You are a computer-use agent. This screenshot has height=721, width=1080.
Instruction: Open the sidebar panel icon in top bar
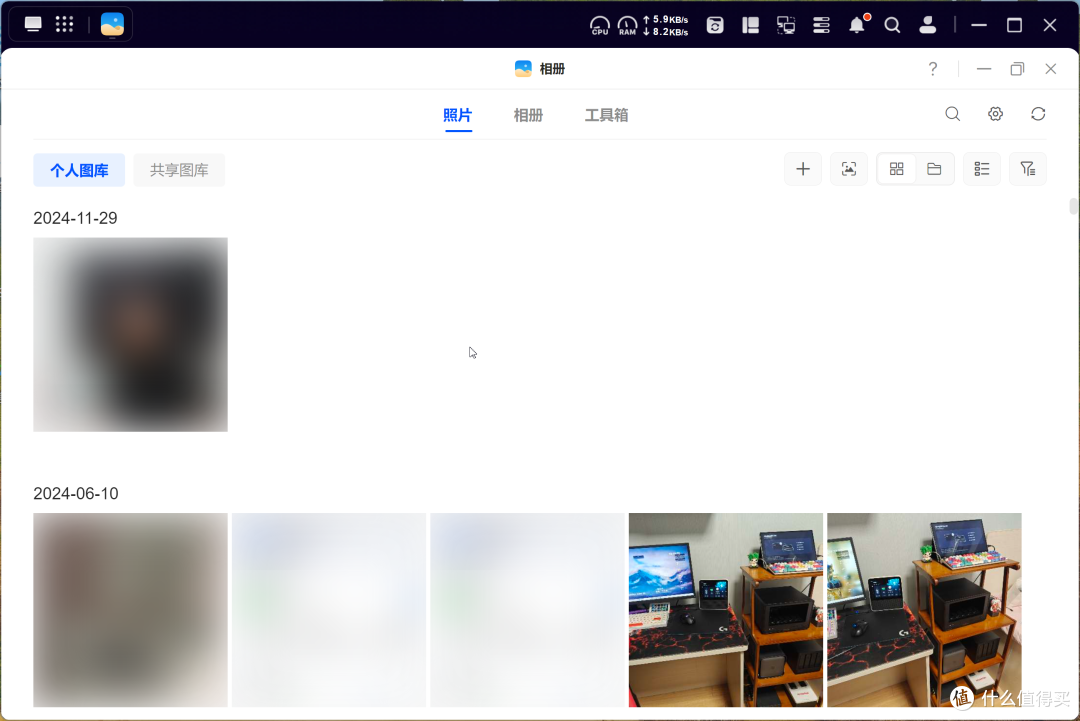(750, 25)
